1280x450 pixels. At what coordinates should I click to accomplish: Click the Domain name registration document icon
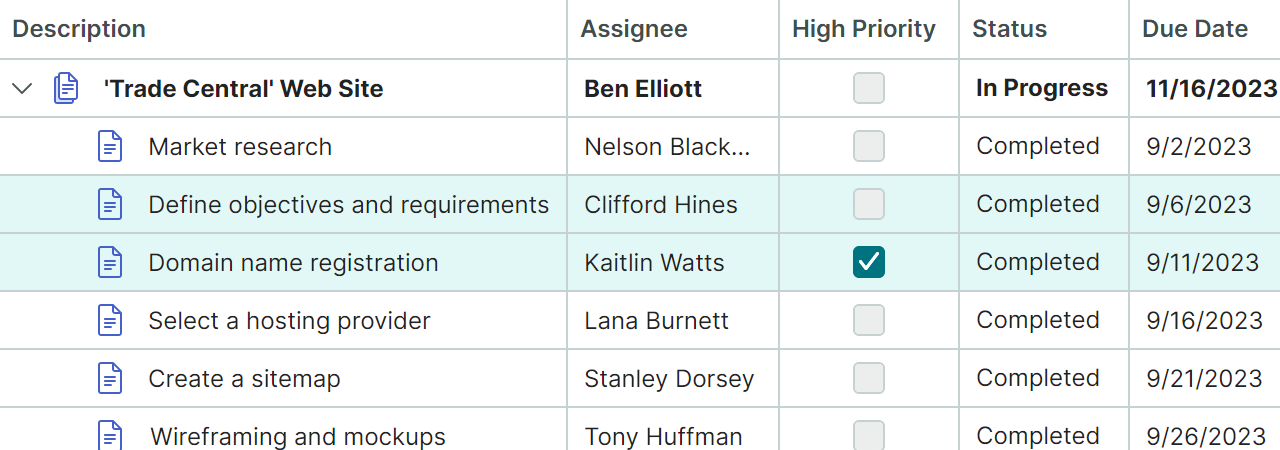tap(110, 262)
